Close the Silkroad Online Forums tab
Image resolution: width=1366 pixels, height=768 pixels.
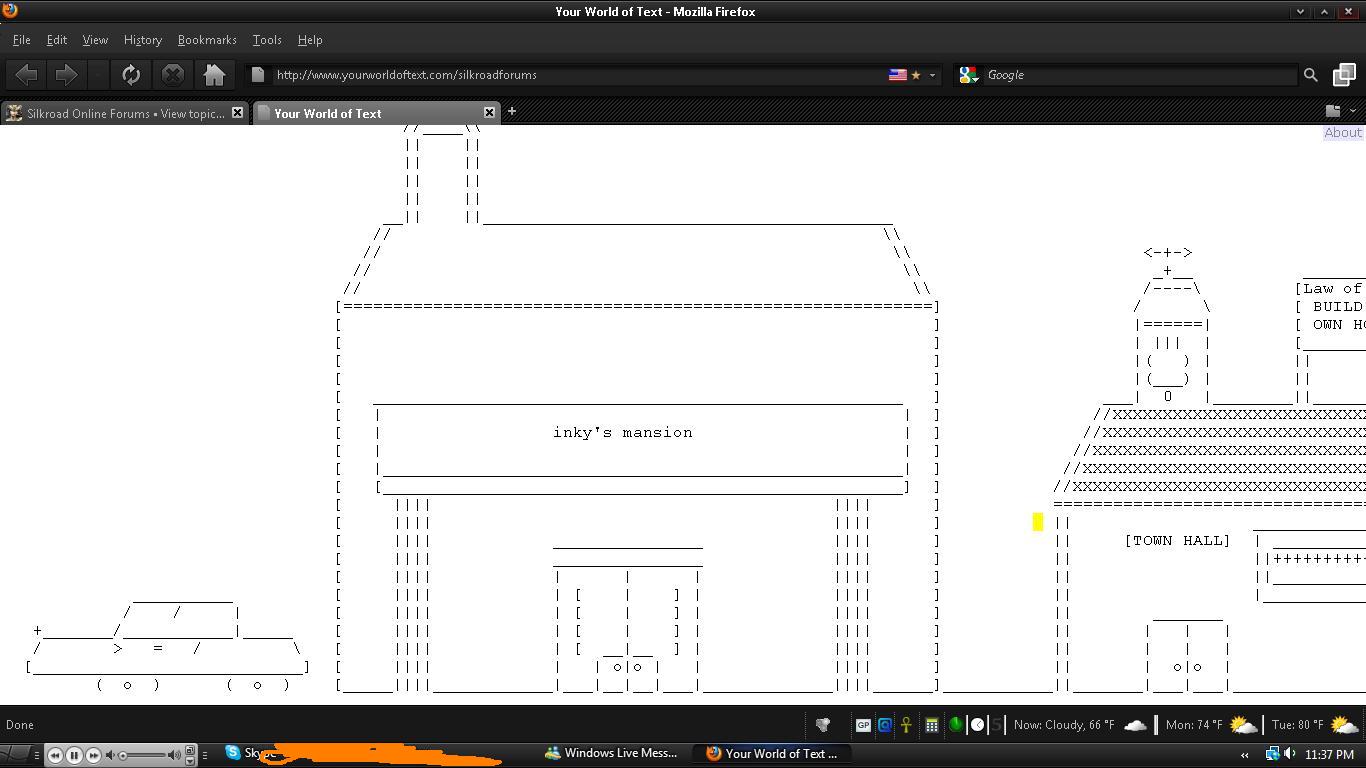[x=237, y=113]
